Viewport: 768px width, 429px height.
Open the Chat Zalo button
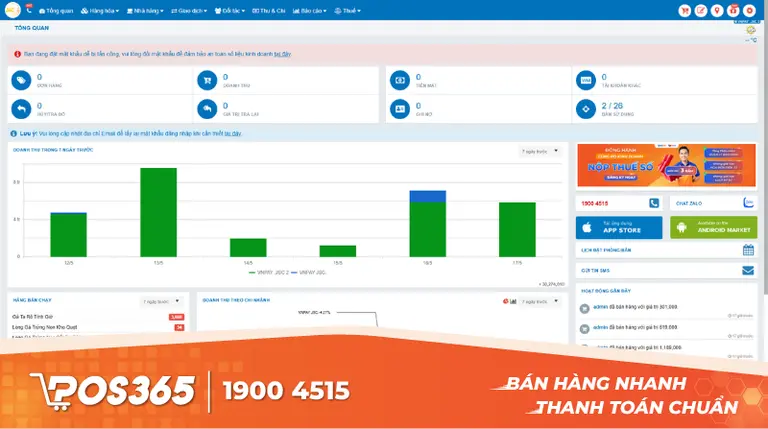click(x=713, y=203)
